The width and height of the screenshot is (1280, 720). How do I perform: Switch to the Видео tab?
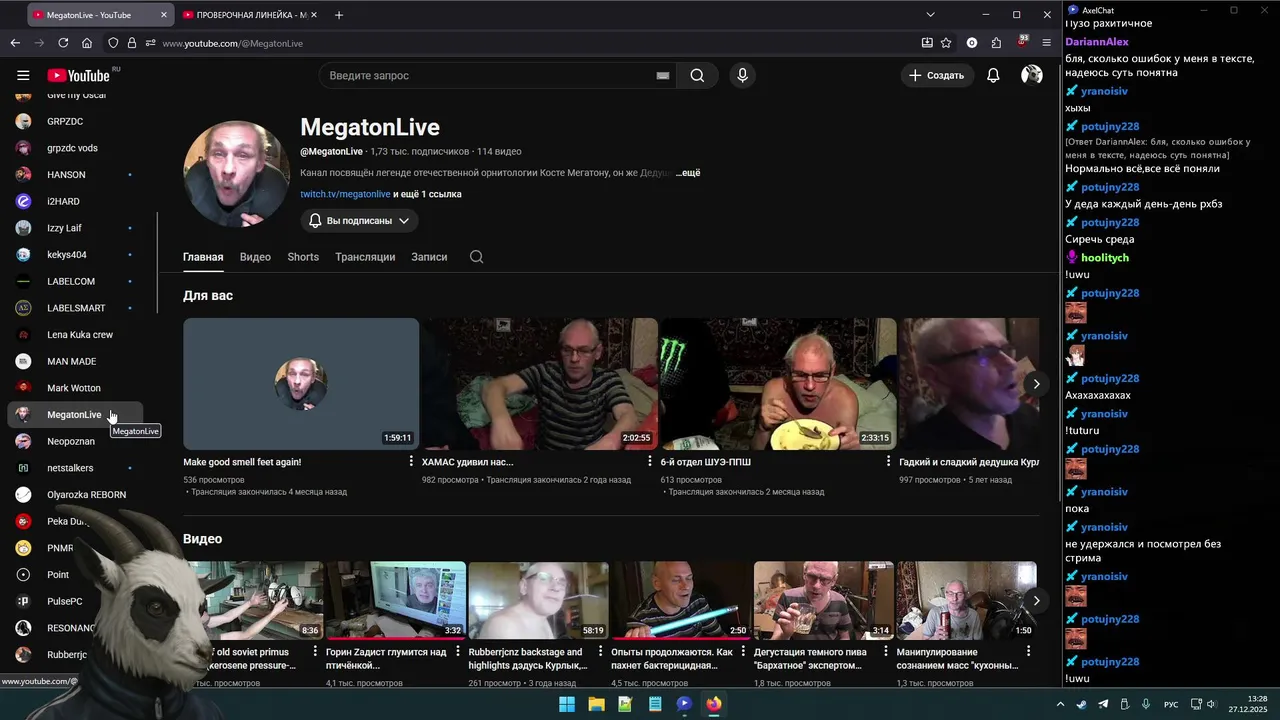[255, 257]
